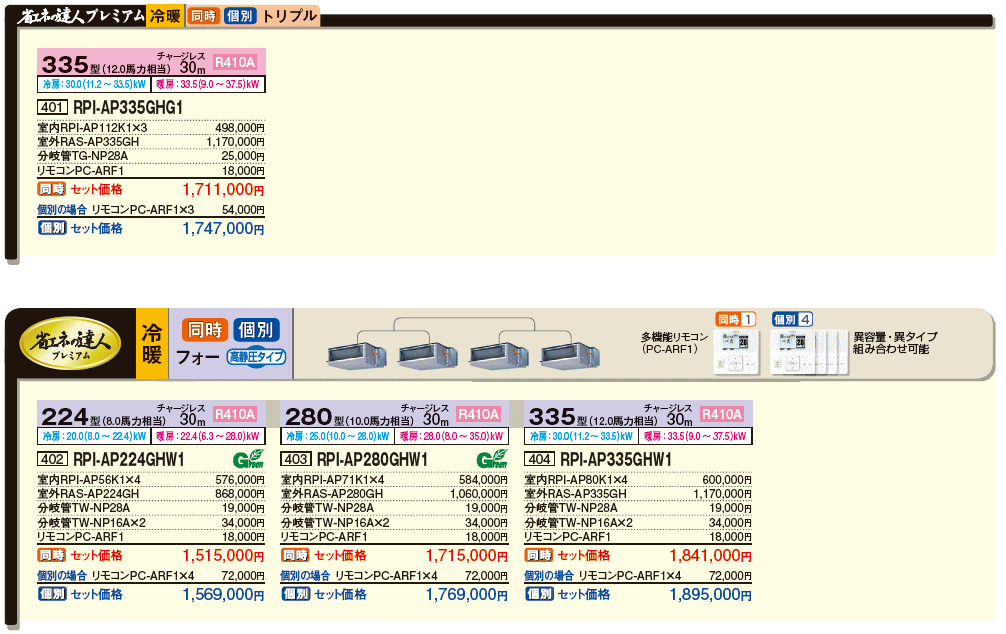Click the 1,711,000円 simultaneous set price

223,189
